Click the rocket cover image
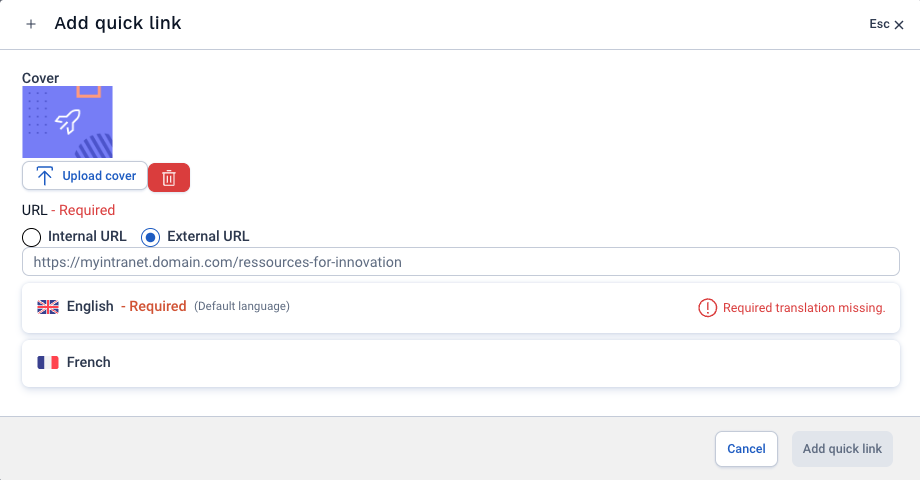Screen dimensions: 920x480 point(67,122)
